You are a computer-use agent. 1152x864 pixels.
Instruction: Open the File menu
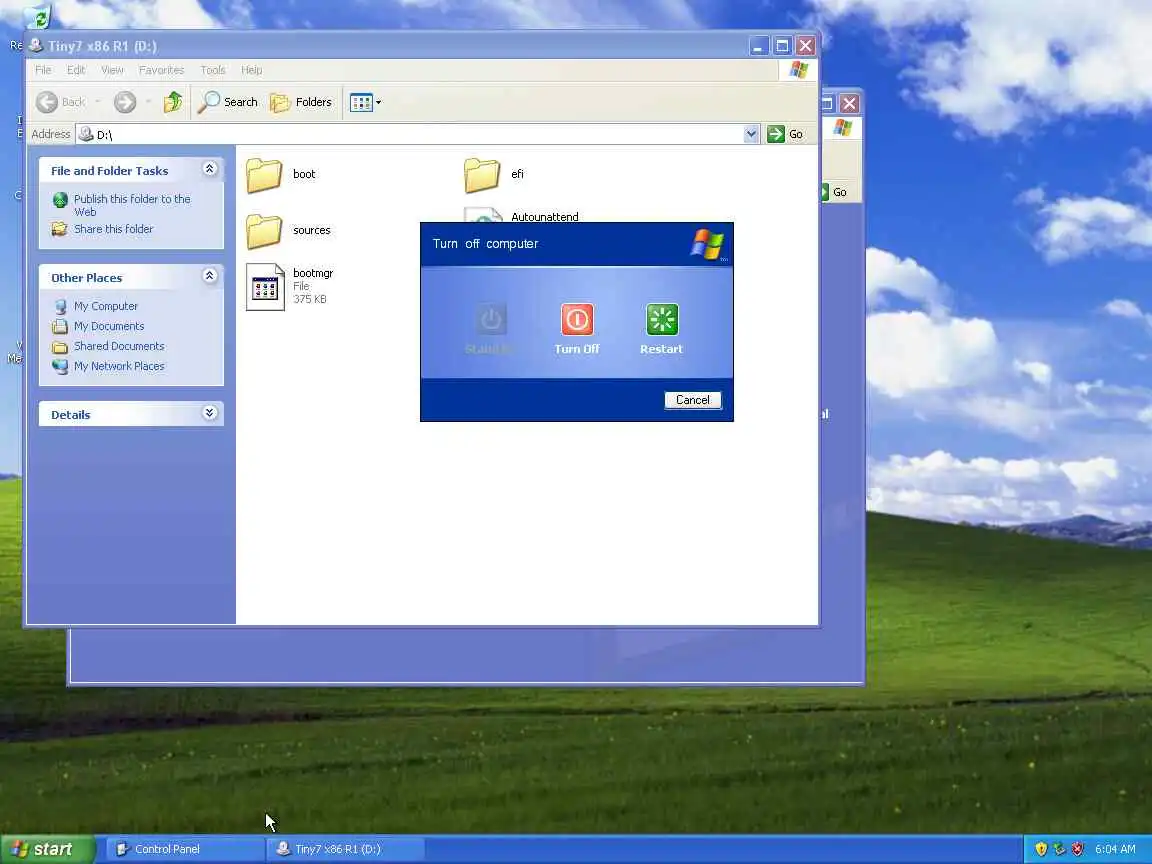(x=43, y=70)
